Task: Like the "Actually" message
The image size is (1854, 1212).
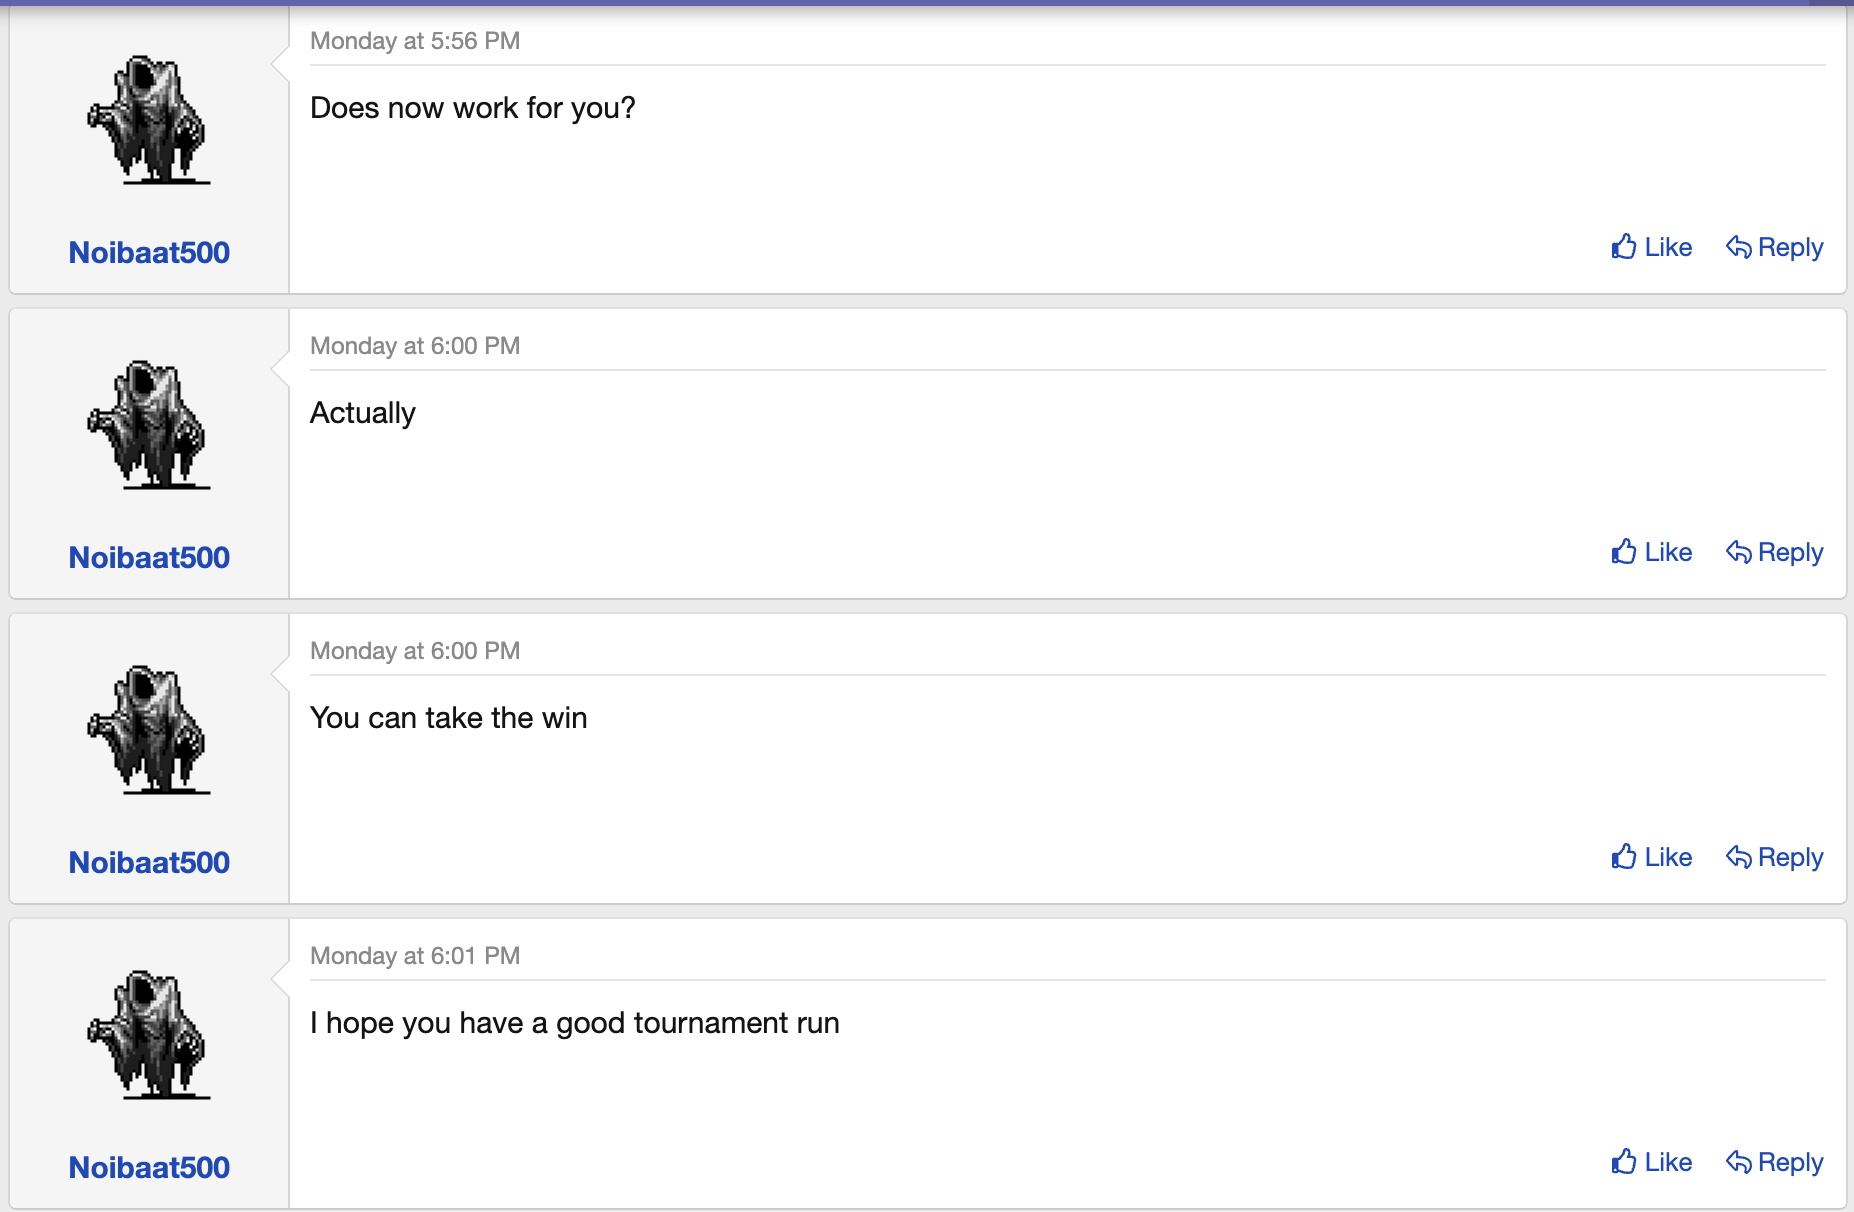Action: (1652, 552)
